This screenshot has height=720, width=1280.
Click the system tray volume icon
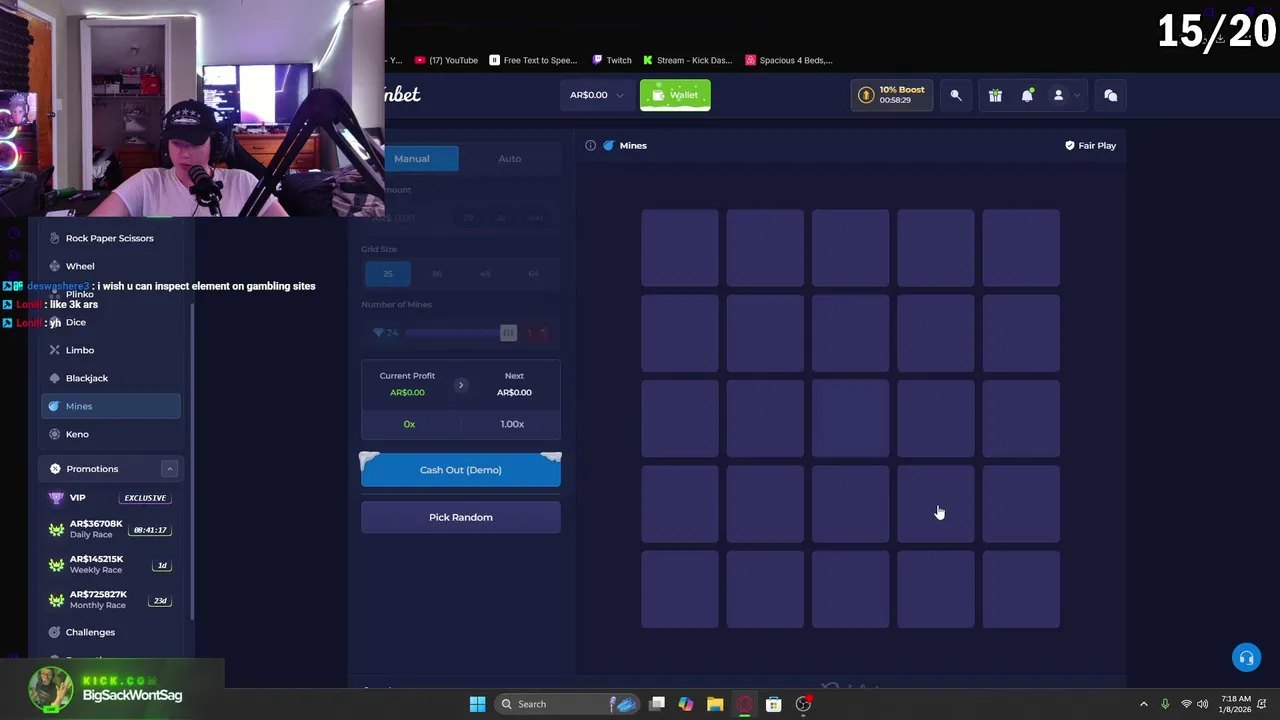1202,704
